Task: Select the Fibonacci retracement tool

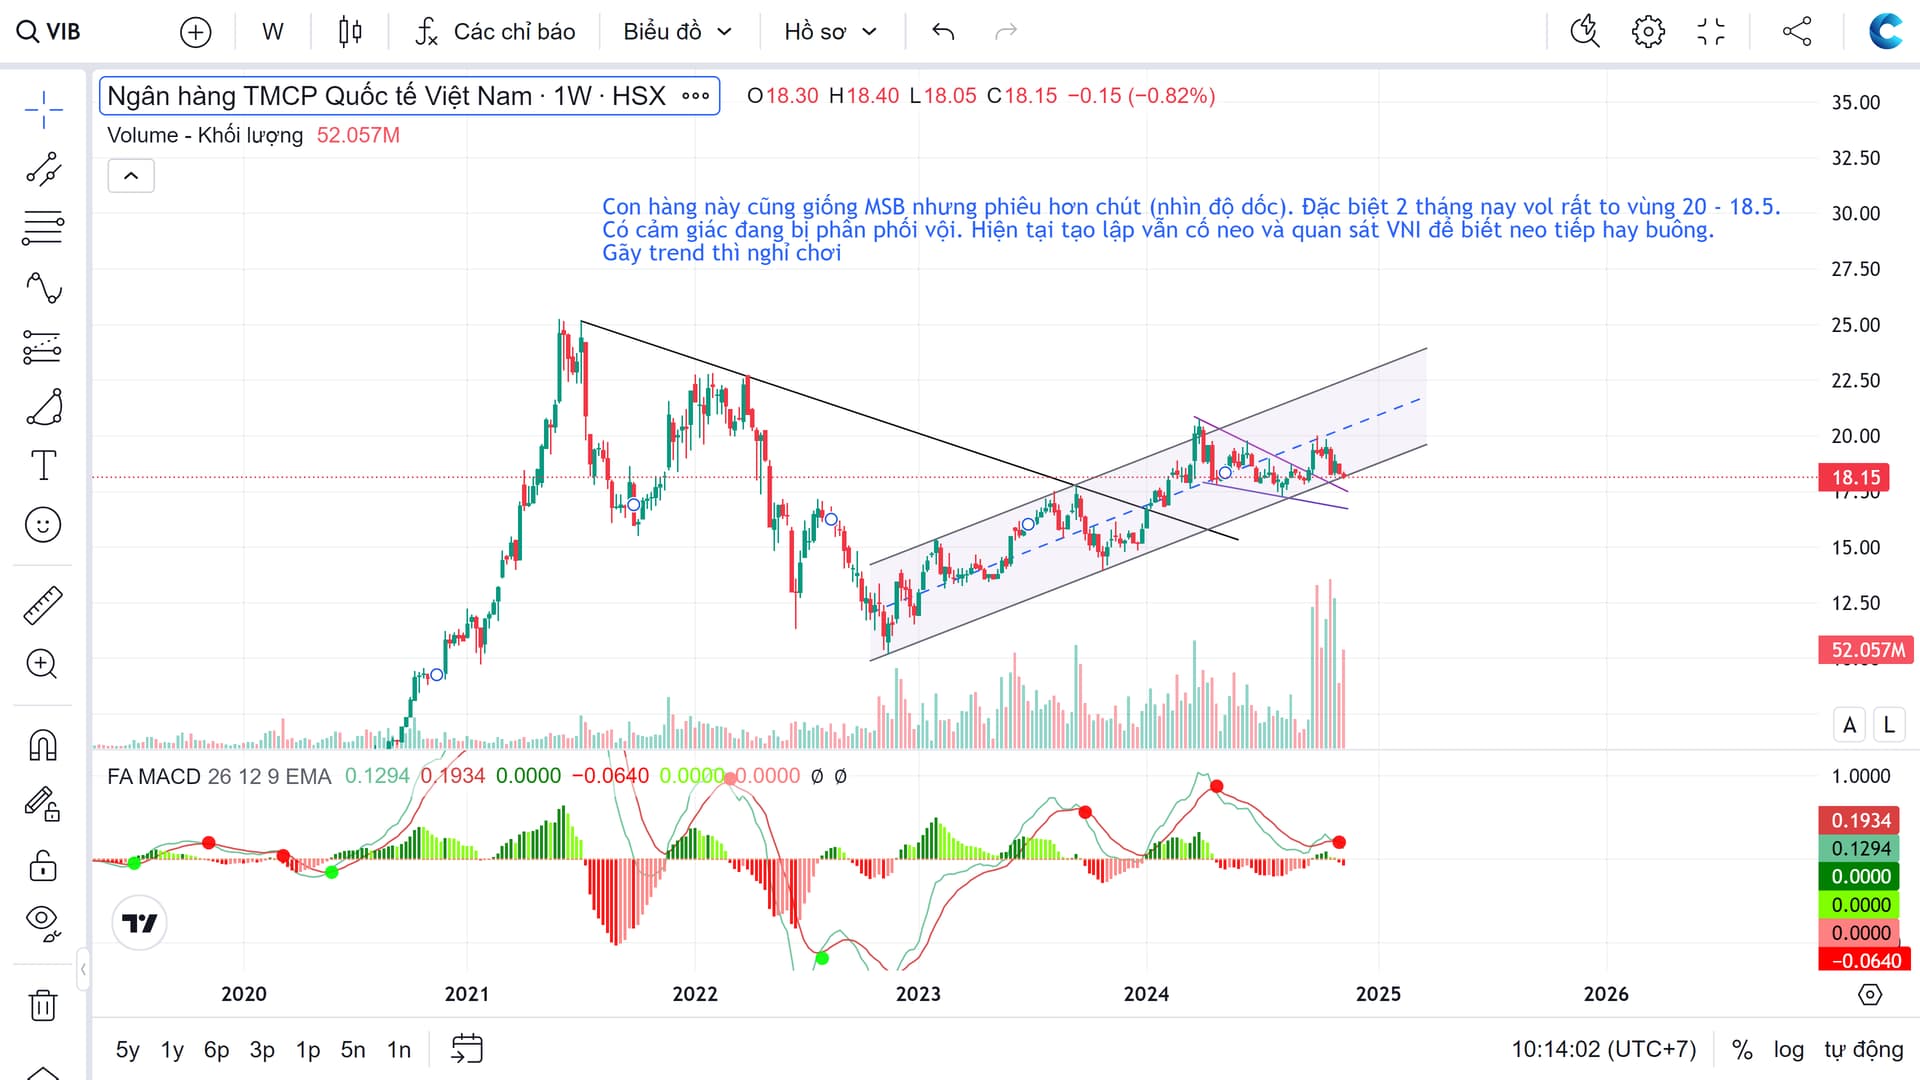Action: (43, 229)
